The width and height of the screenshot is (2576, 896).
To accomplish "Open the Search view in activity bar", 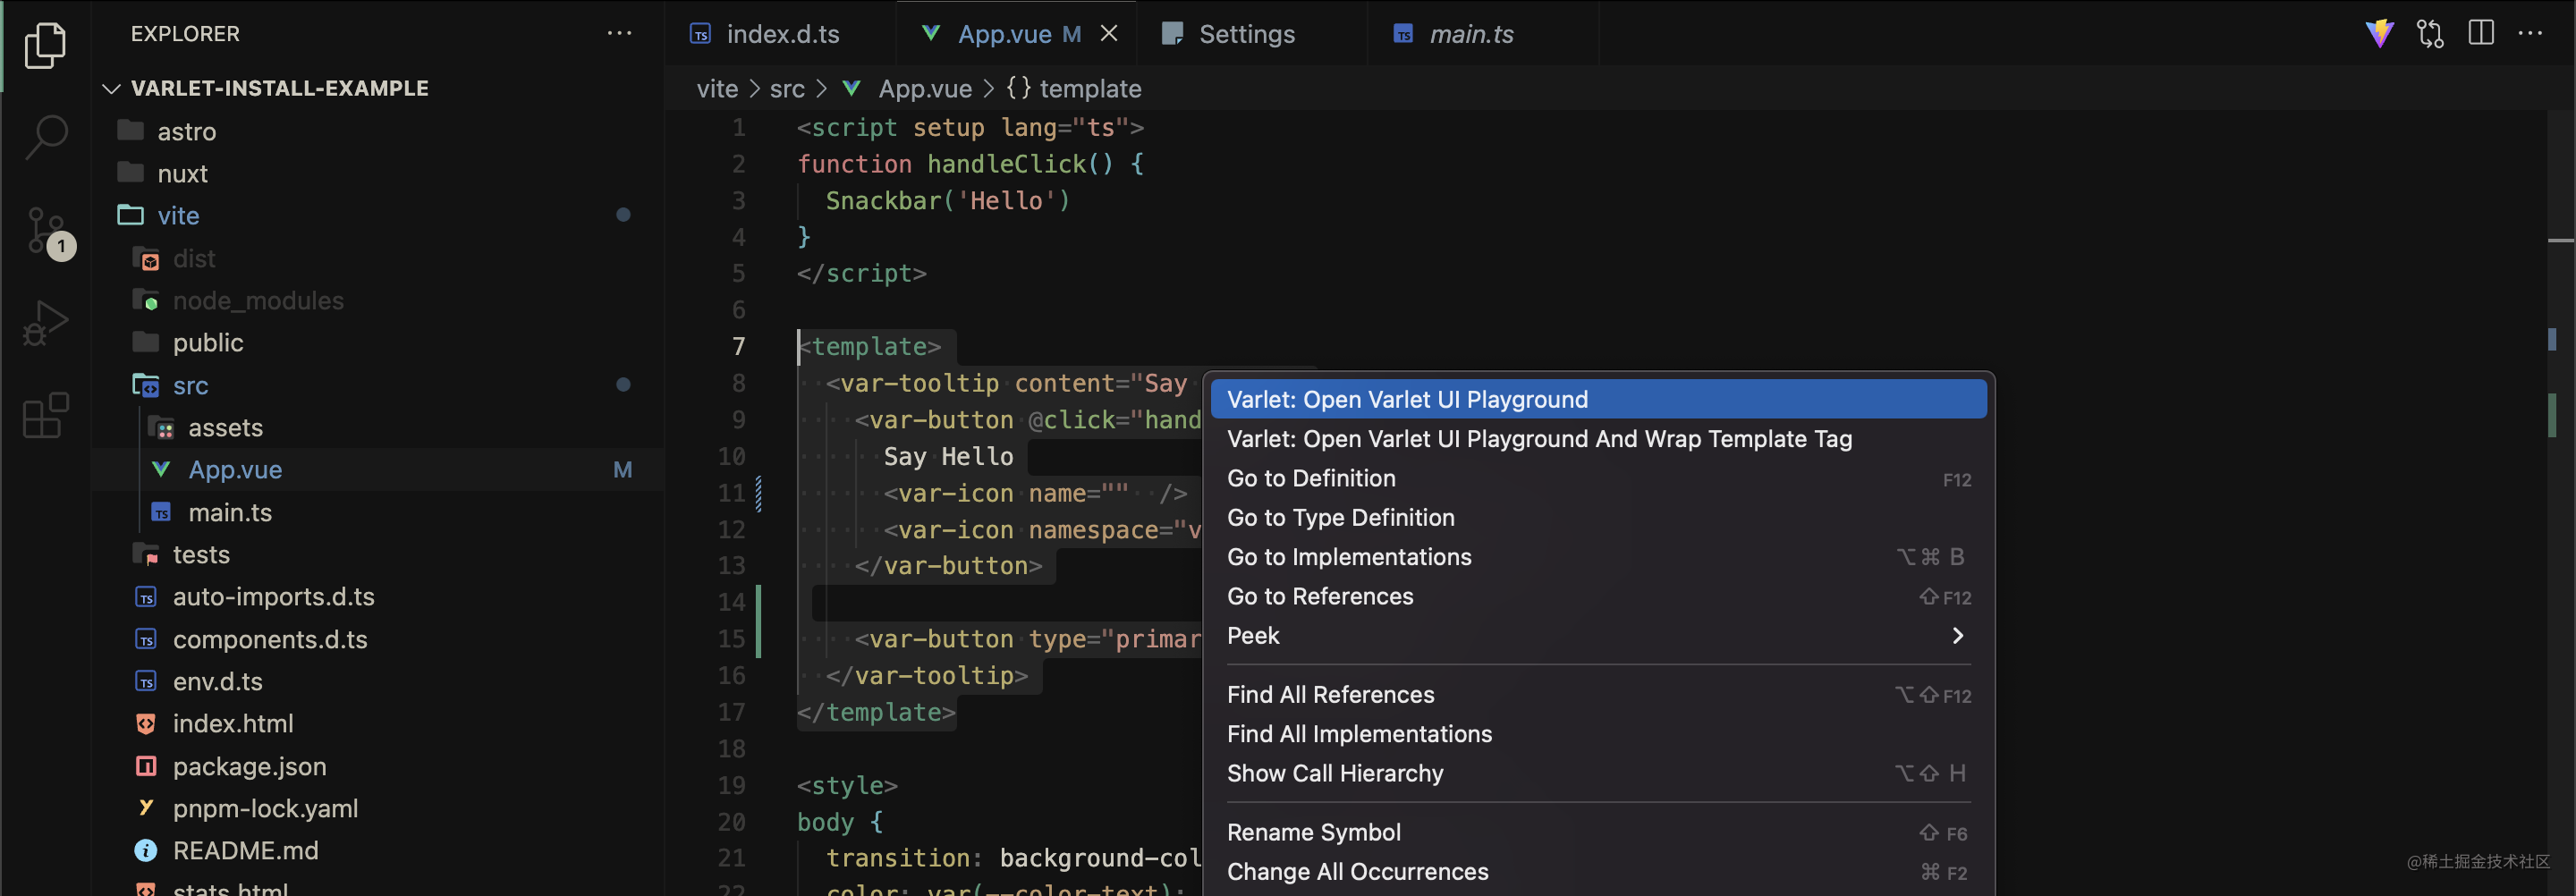I will (45, 136).
